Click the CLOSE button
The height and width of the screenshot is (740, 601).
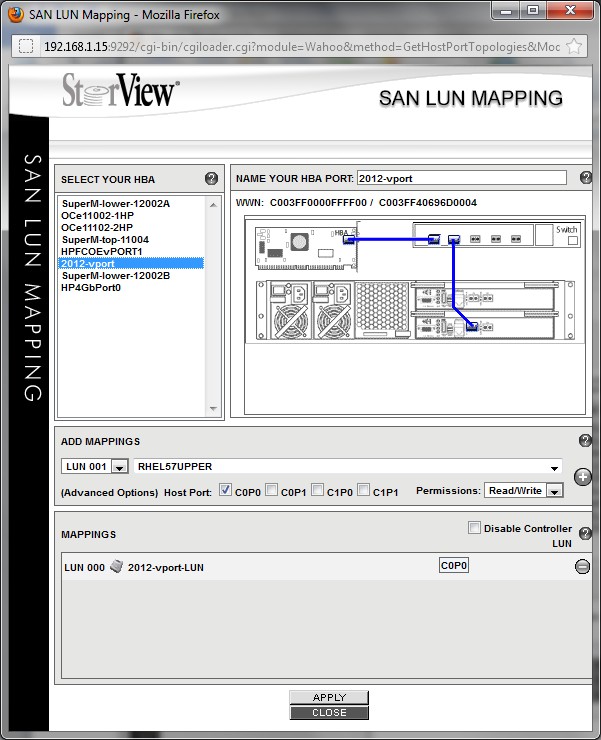pyautogui.click(x=329, y=713)
